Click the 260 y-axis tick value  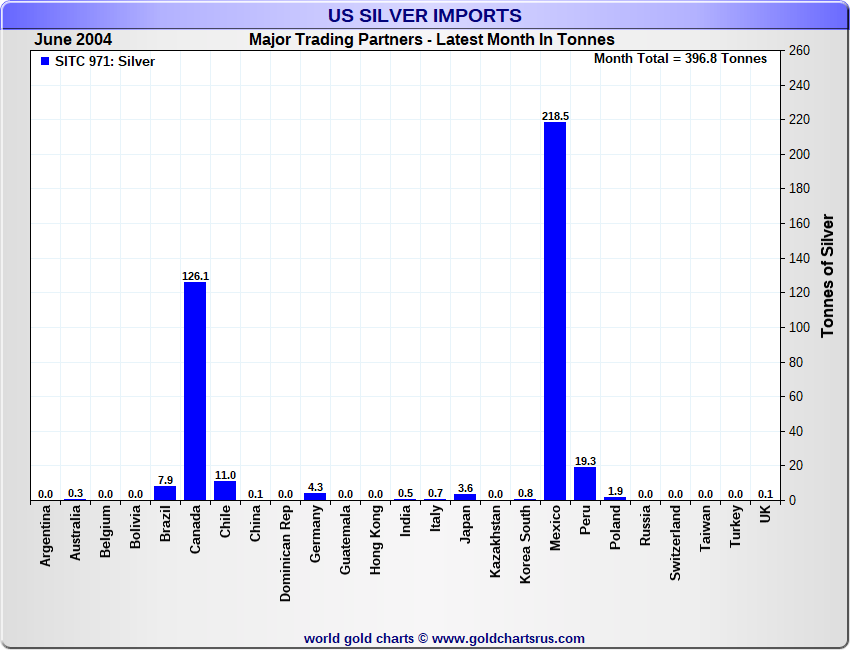799,50
